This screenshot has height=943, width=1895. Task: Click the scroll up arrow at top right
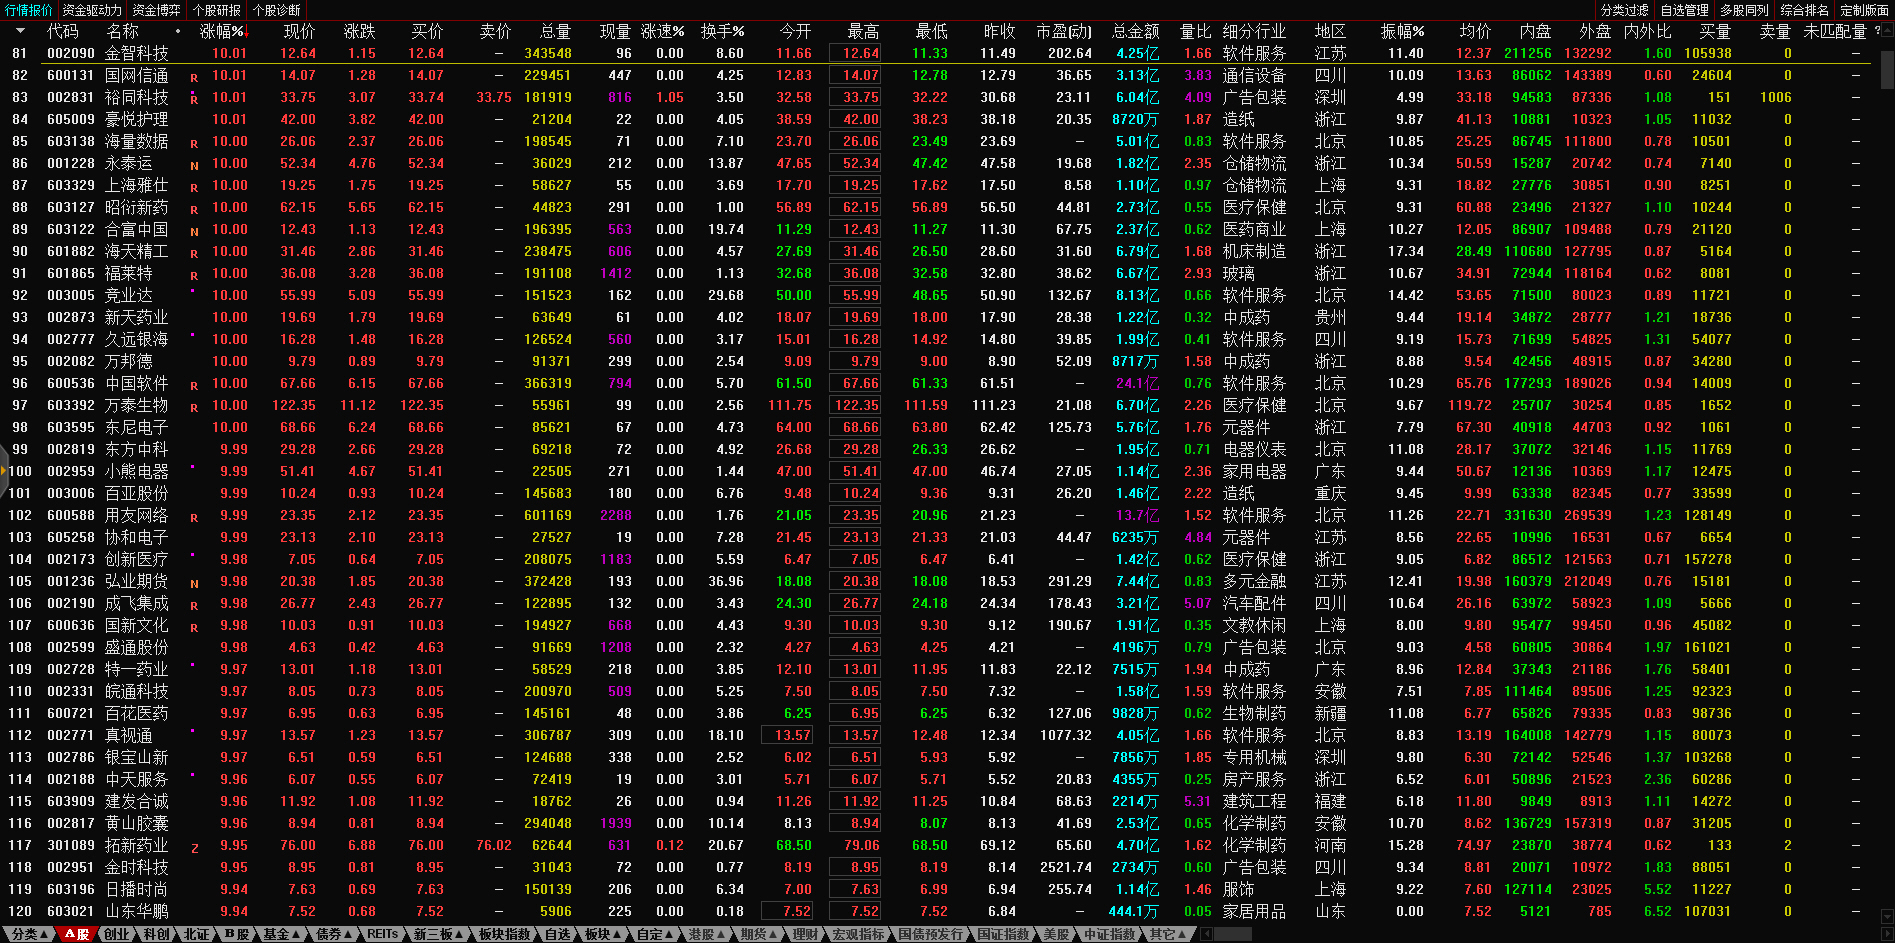click(1887, 31)
